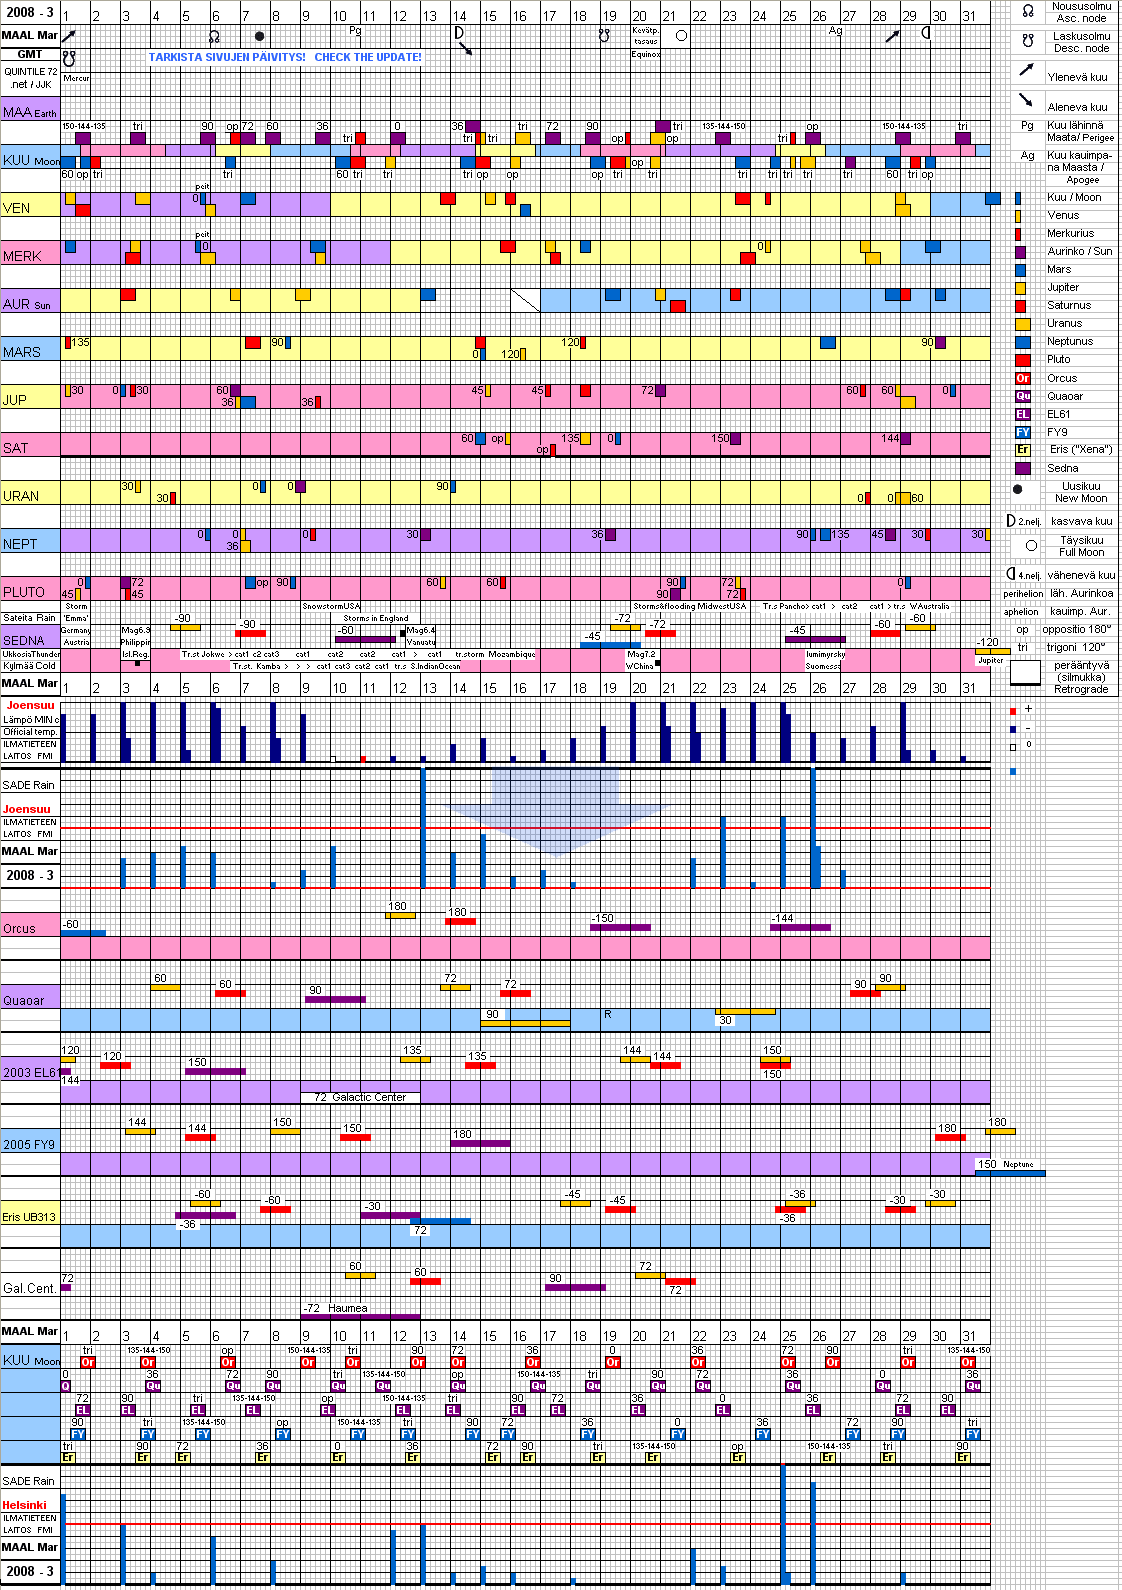Click the 'KUU Moon' row label at top
1122x1590 pixels.
coord(30,160)
